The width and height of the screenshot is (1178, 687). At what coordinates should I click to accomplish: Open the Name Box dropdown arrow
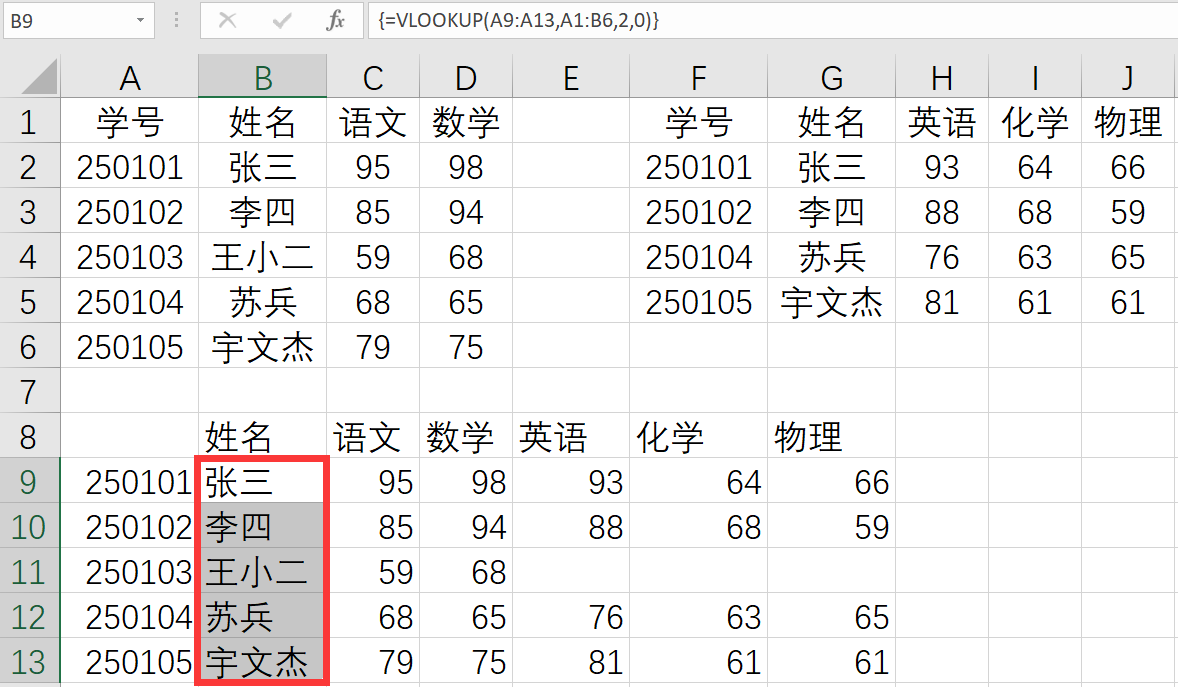click(139, 20)
